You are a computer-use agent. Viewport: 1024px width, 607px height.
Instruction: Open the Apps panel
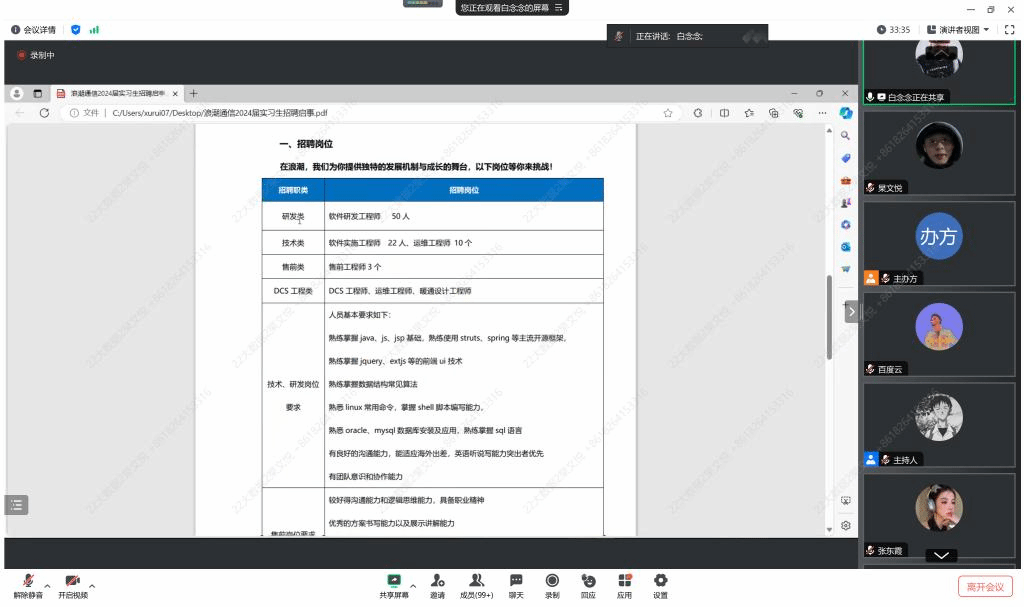click(624, 586)
